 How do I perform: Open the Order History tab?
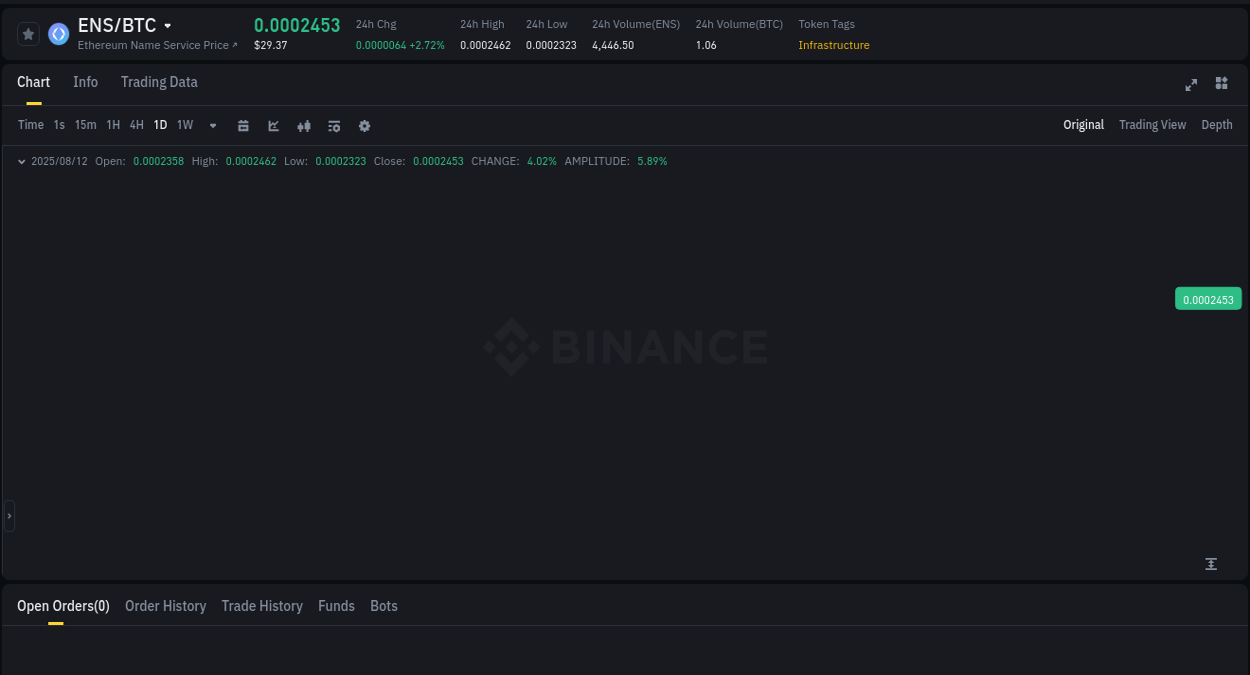click(165, 606)
